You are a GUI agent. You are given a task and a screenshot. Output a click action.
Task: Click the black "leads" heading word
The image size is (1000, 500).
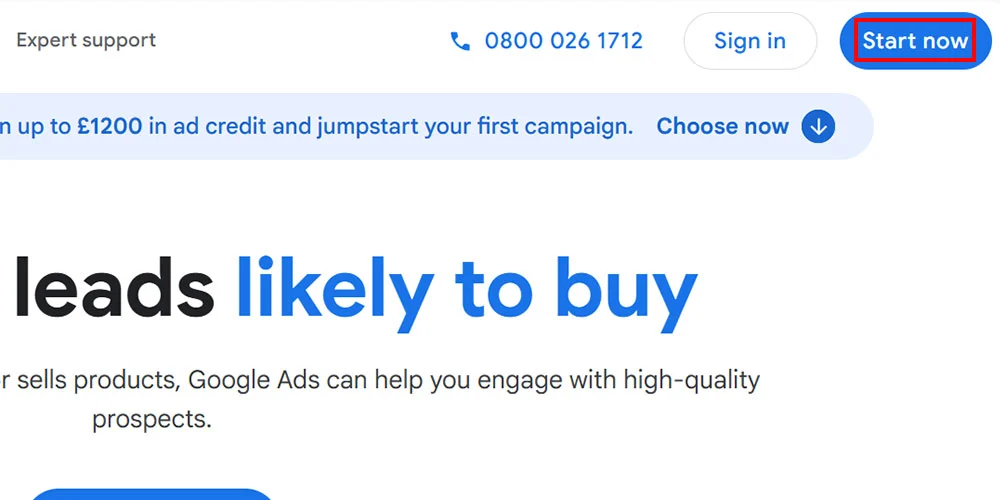coord(113,288)
